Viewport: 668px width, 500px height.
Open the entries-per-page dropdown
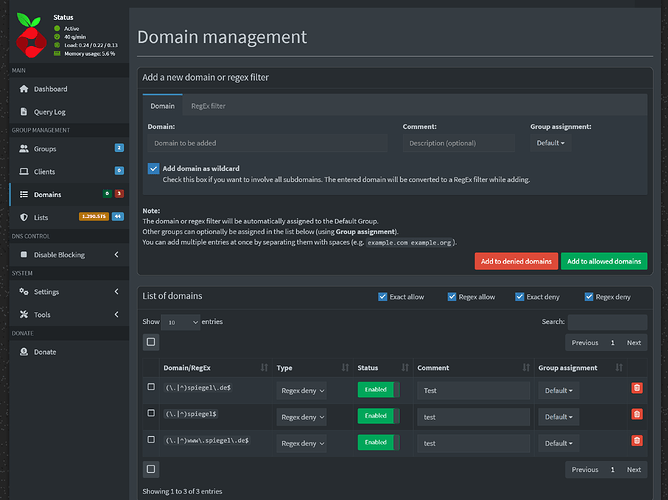click(x=181, y=322)
